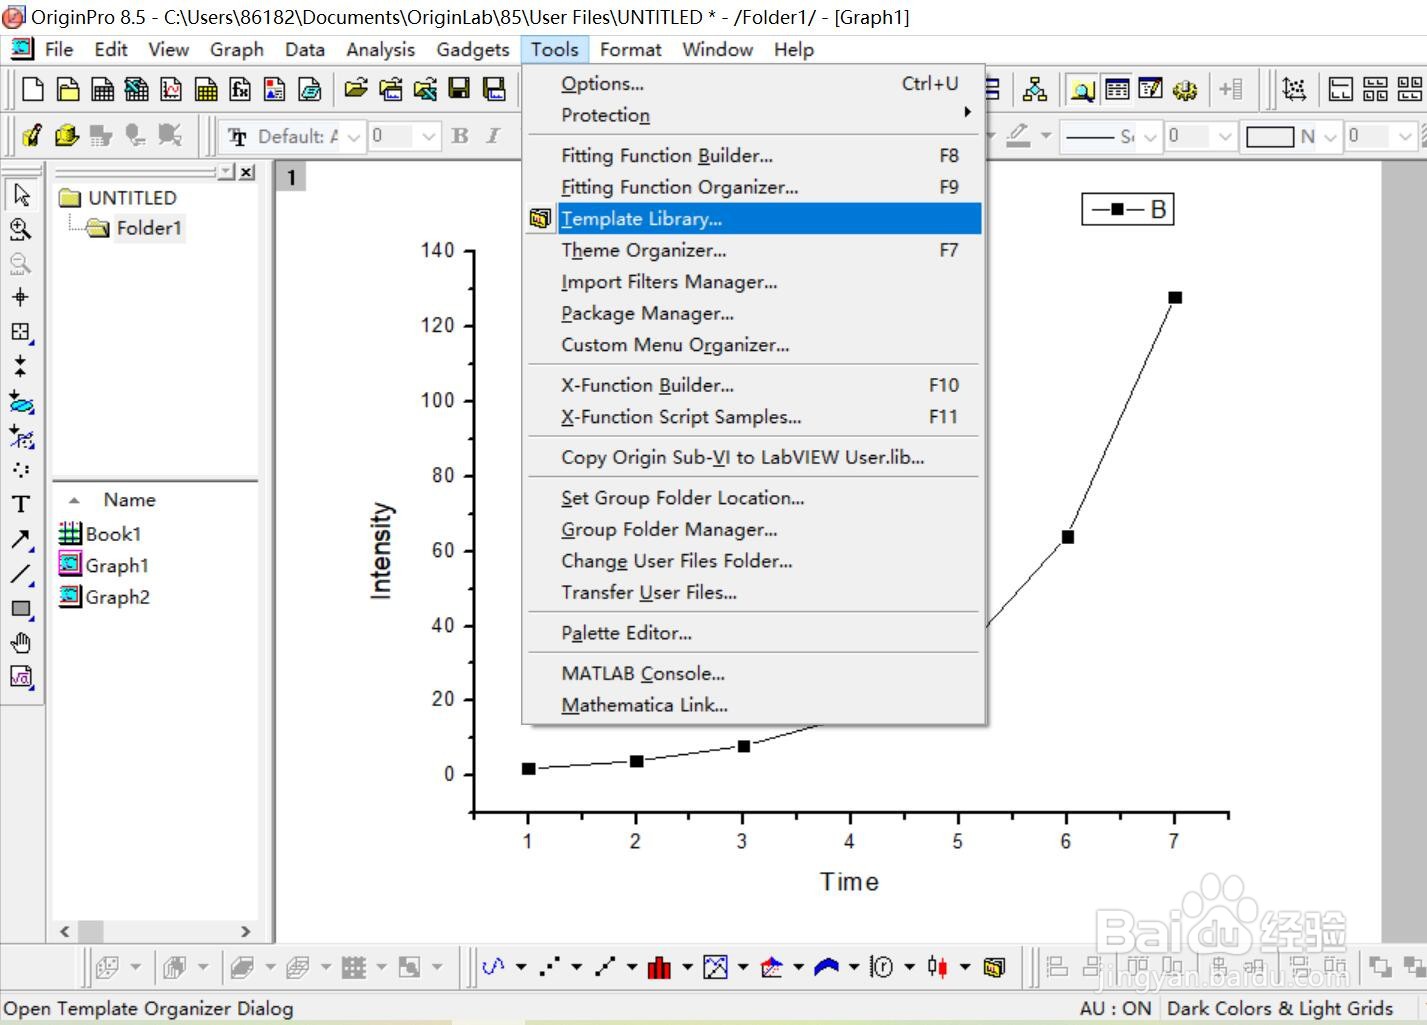Click the New Folder toolbar icon
Screen dimensions: 1427x1025
click(x=68, y=90)
